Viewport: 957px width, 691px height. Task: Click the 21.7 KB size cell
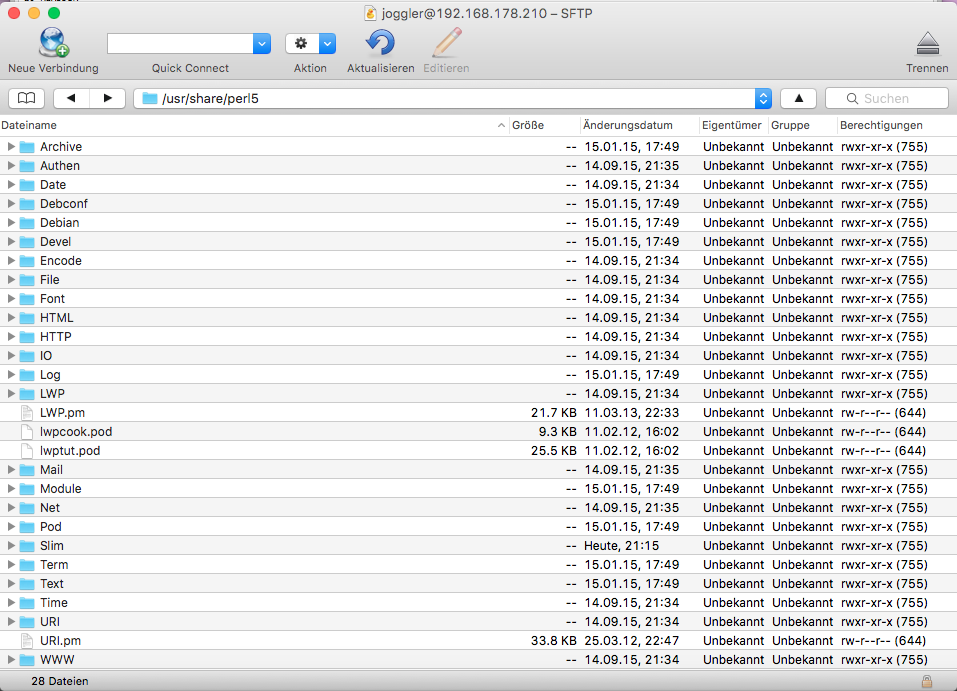(x=554, y=413)
